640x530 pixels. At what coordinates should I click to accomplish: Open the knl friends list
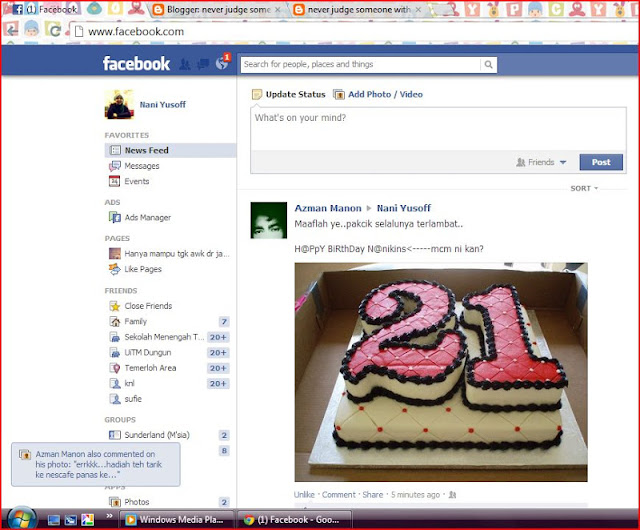tap(129, 384)
